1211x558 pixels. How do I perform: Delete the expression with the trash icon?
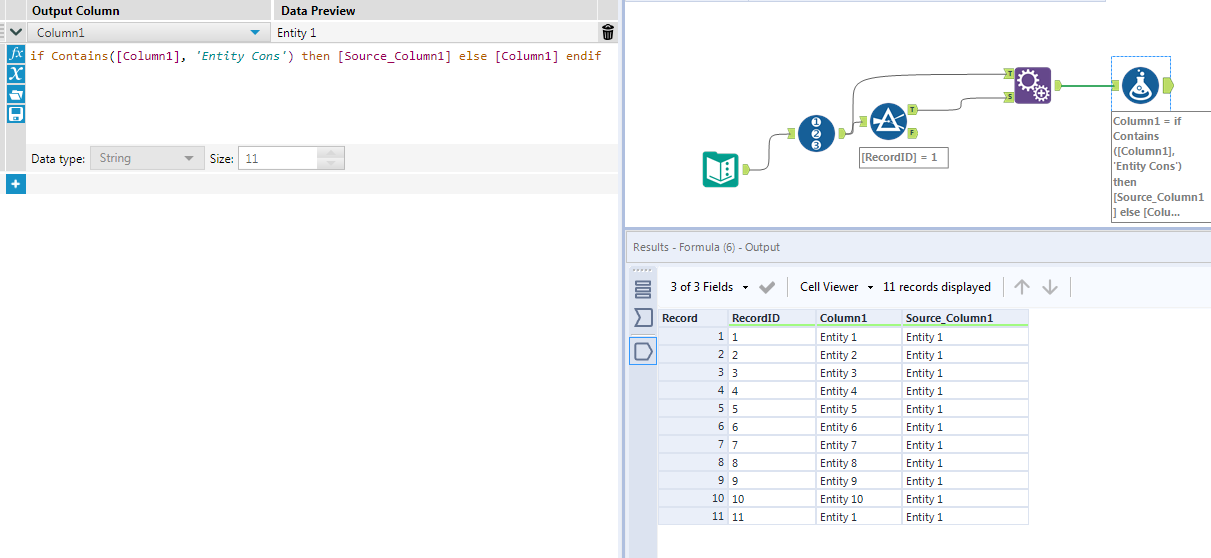[x=608, y=33]
